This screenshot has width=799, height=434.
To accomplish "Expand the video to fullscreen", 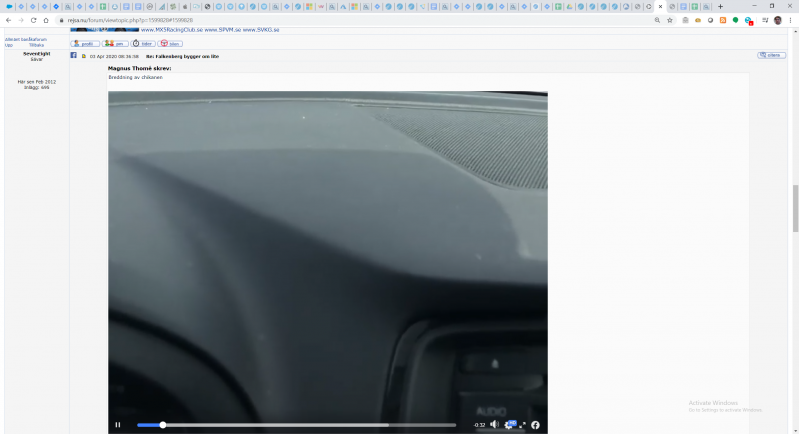I will pyautogui.click(x=522, y=425).
